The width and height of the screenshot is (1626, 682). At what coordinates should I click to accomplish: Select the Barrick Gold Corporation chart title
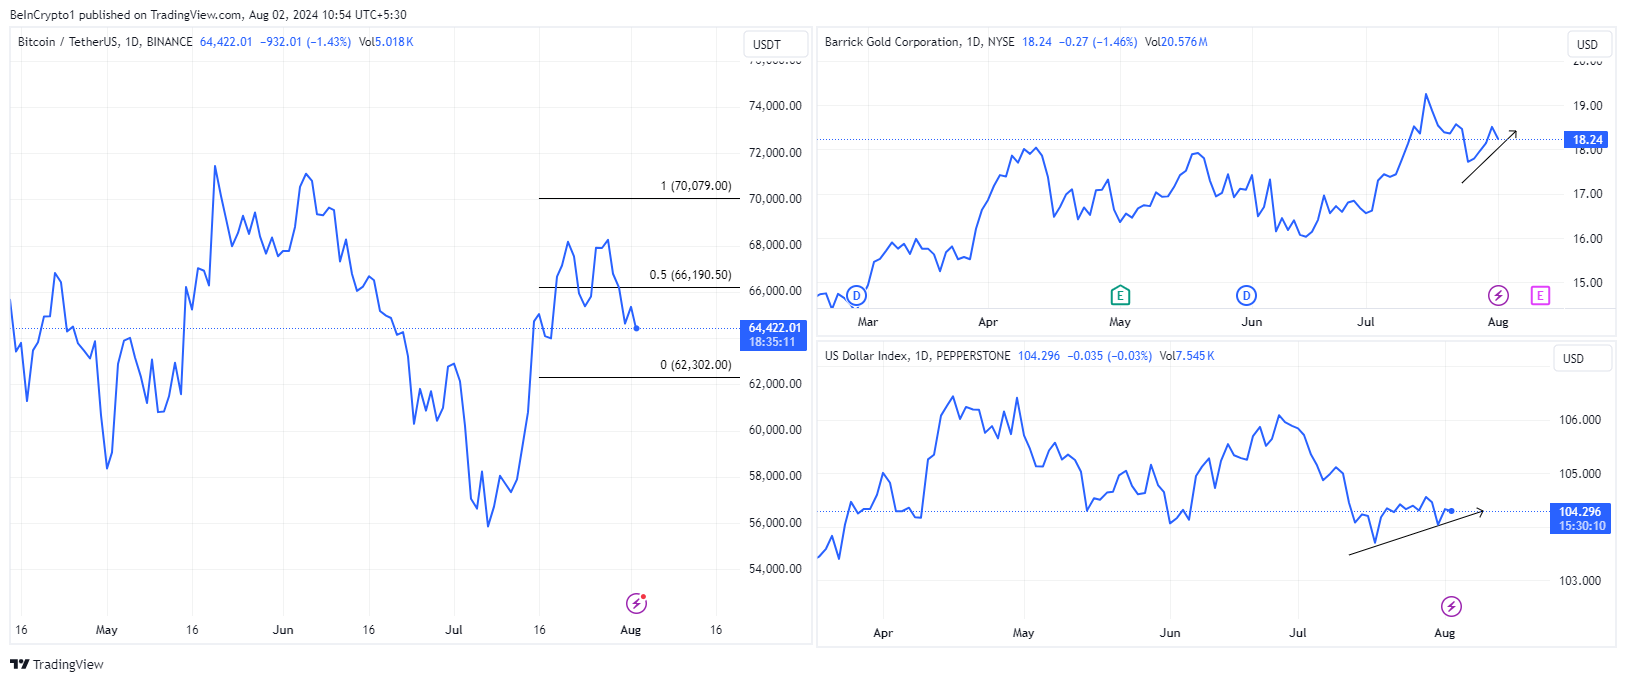[919, 42]
